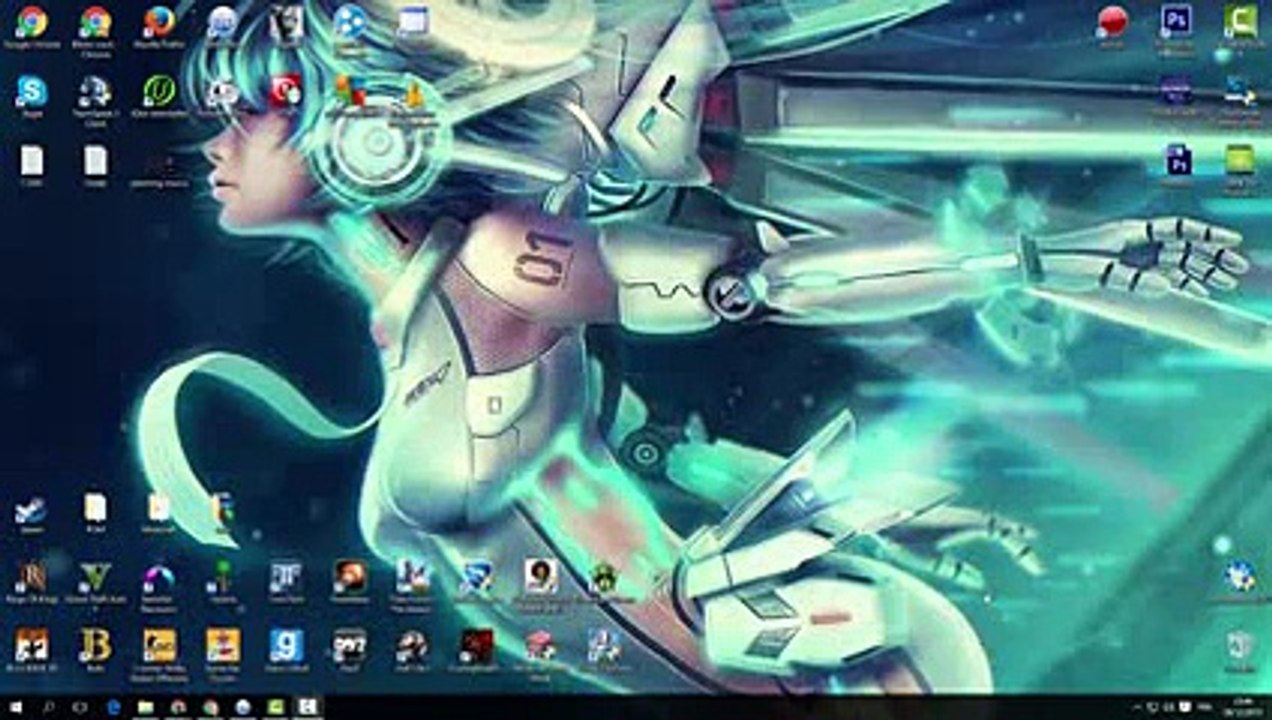Open the Google Chrome shortcut in the top-left corner

point(31,21)
